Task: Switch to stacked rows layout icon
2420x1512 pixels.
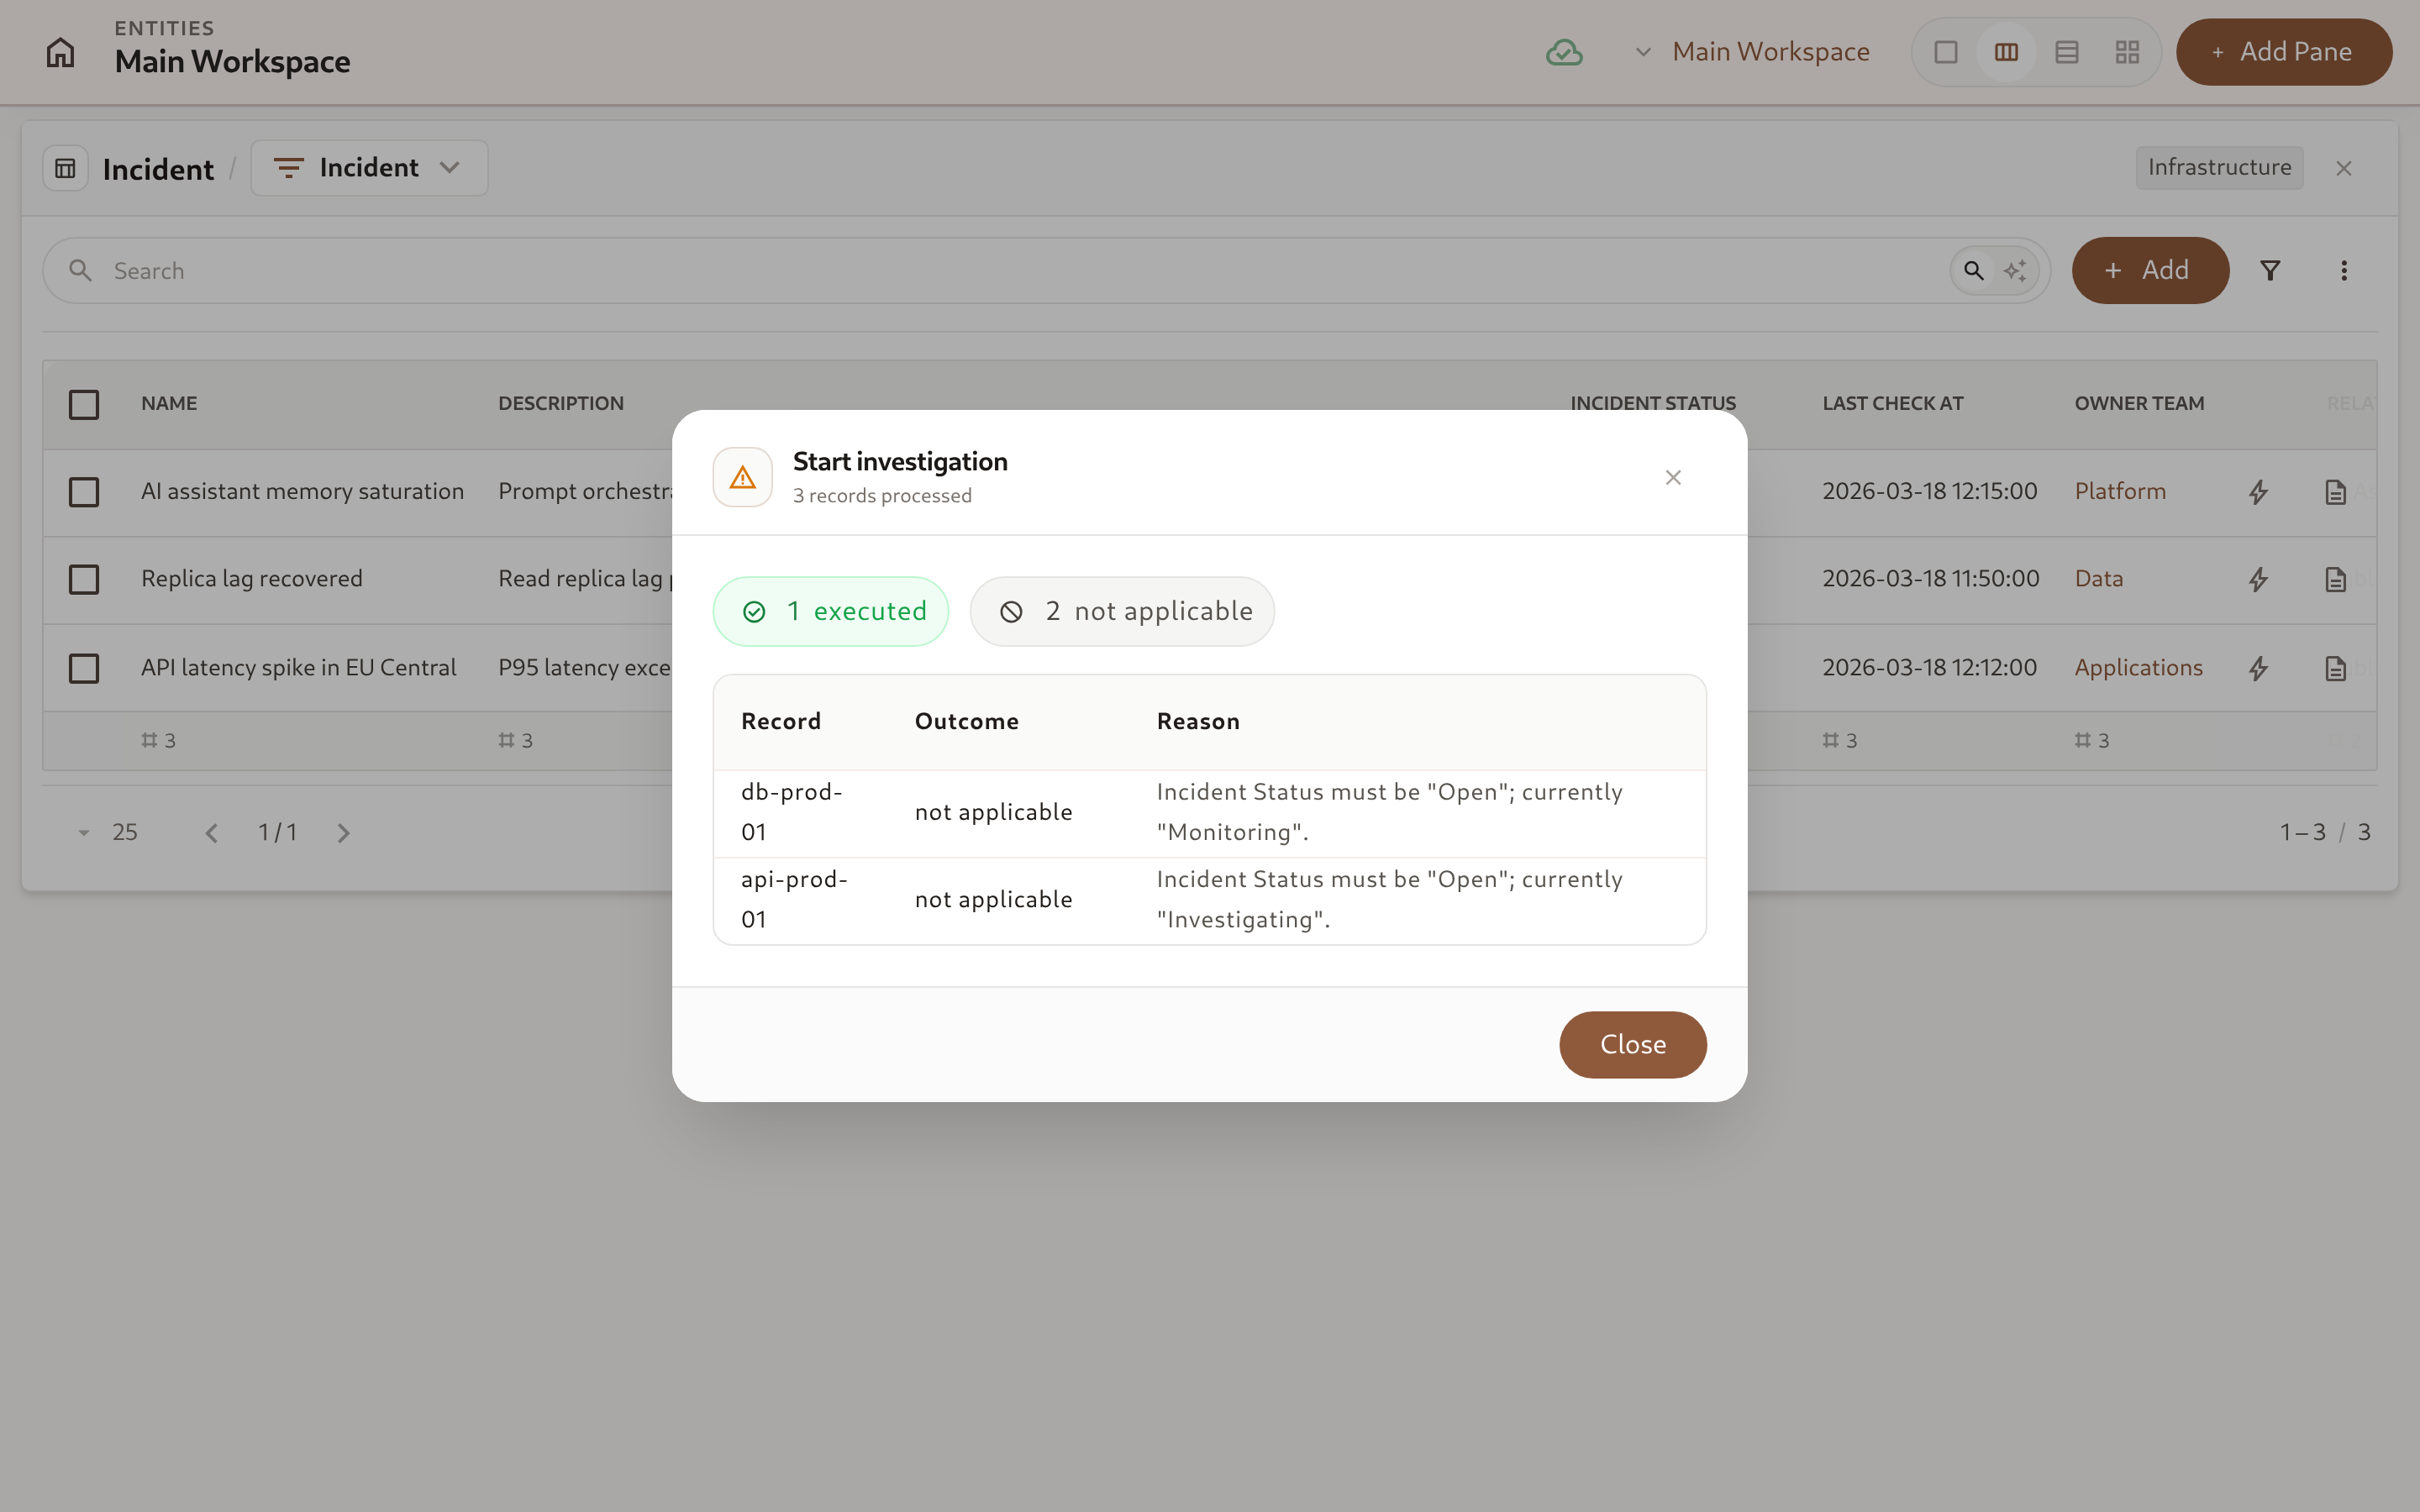Action: pyautogui.click(x=2067, y=52)
